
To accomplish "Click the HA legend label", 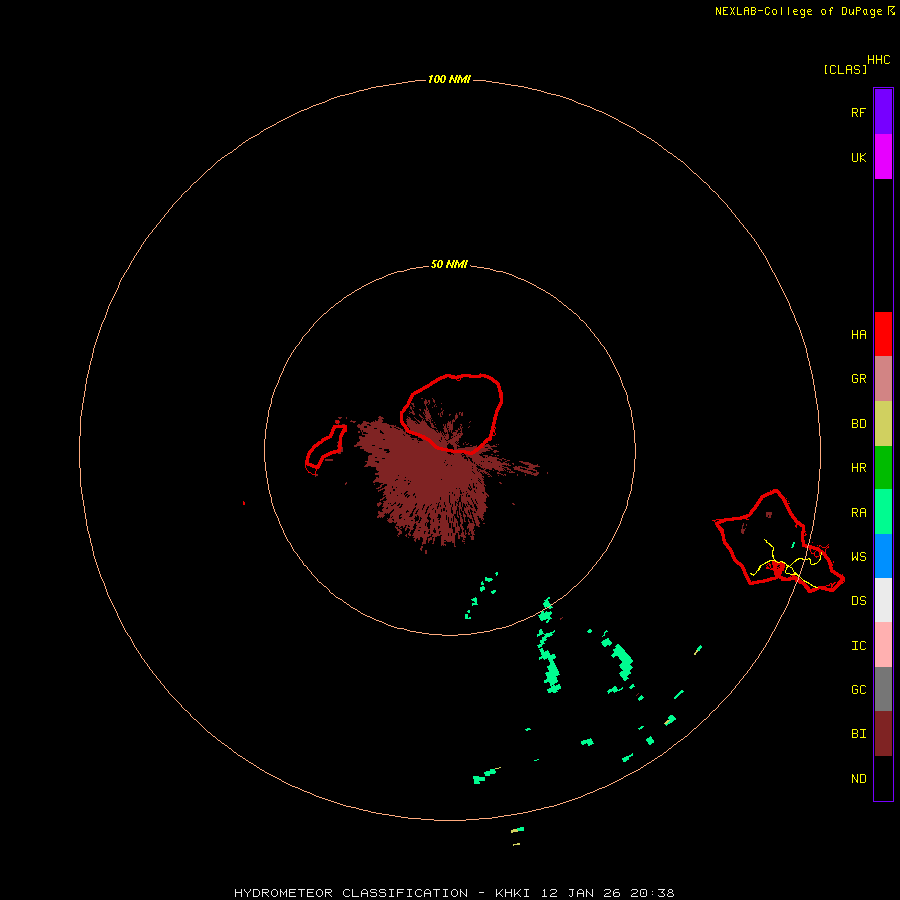I will [858, 335].
